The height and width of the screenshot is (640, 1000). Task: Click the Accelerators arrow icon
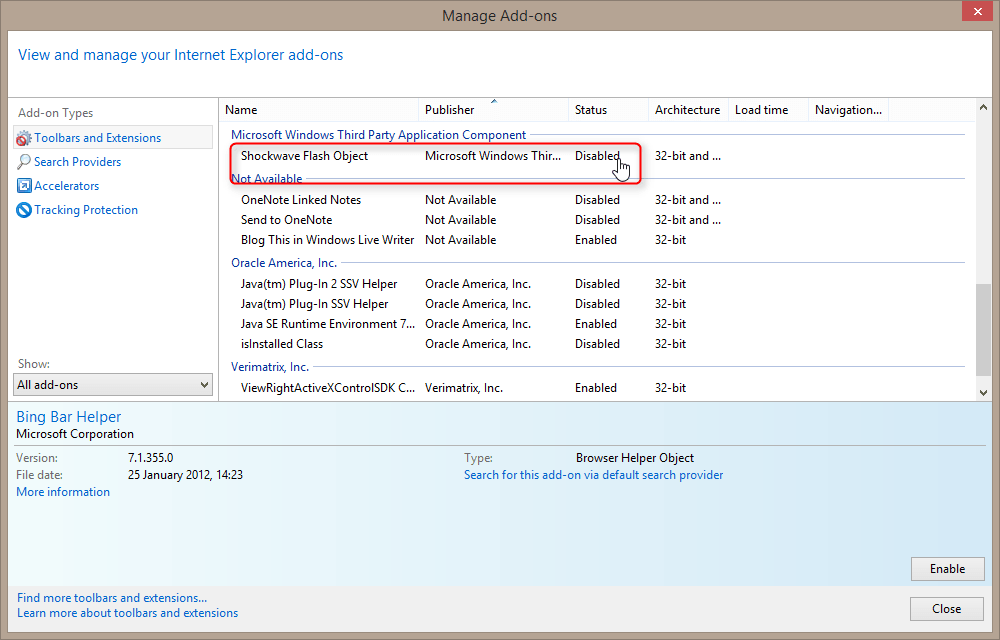pos(24,185)
